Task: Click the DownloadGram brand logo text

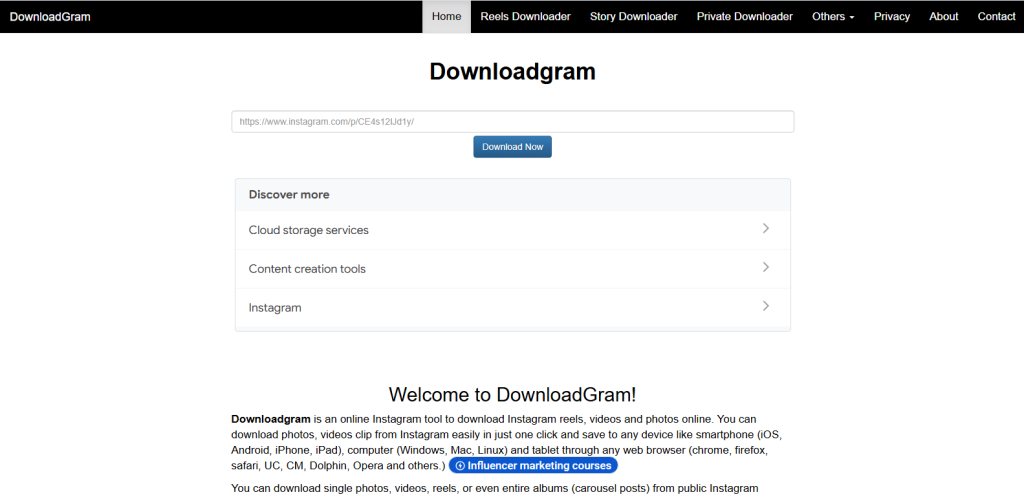Action: pos(50,16)
